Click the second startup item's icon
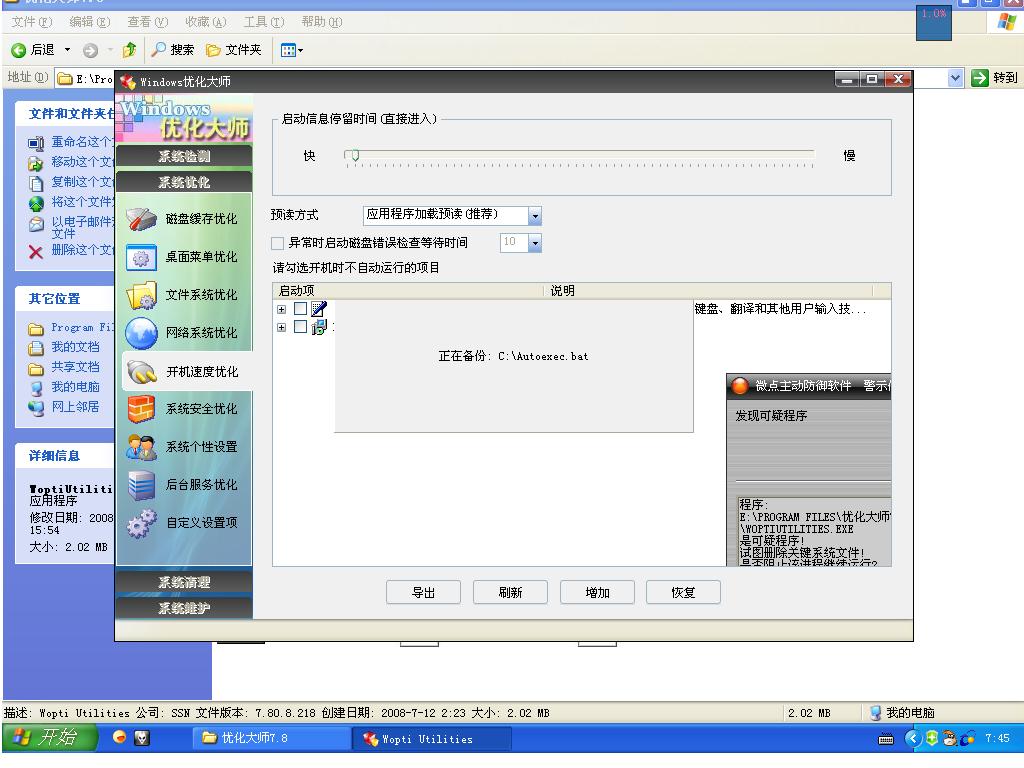1024x768 pixels. [319, 327]
